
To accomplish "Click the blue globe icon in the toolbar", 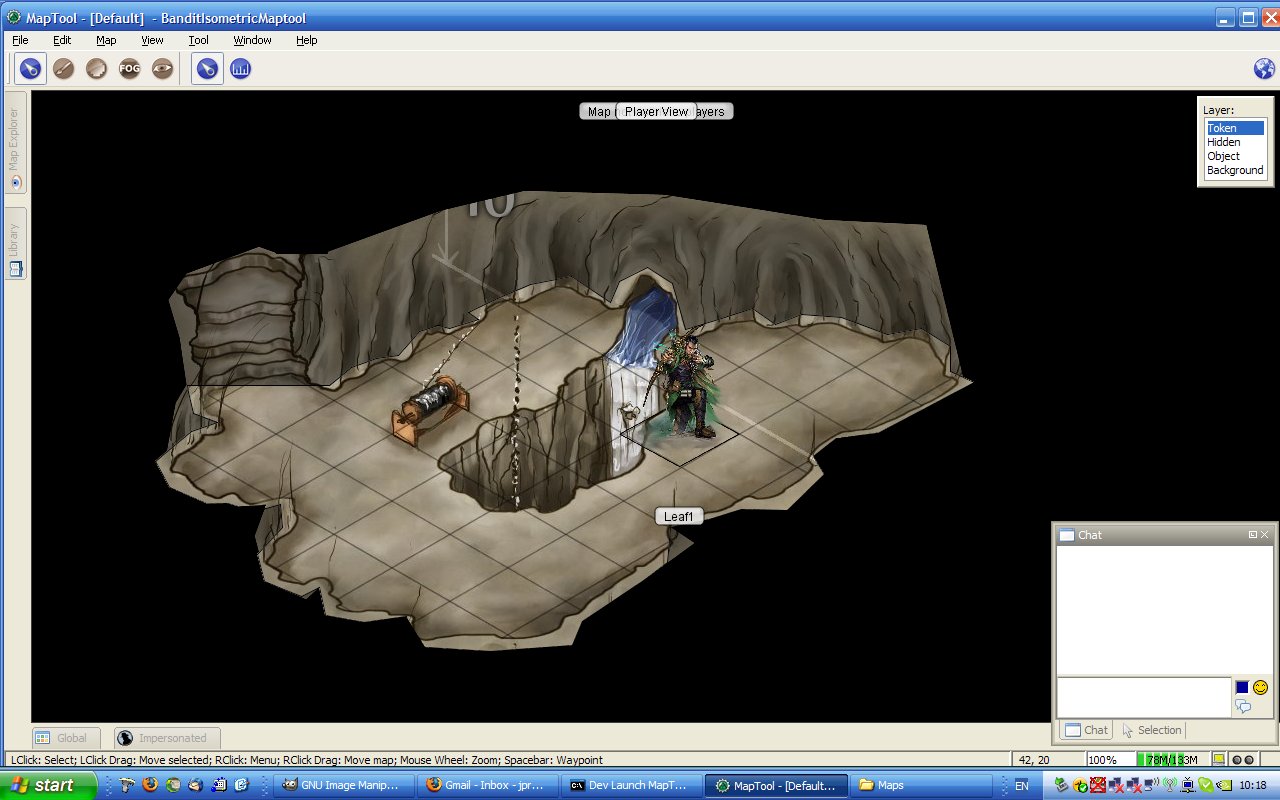I will tap(1264, 69).
